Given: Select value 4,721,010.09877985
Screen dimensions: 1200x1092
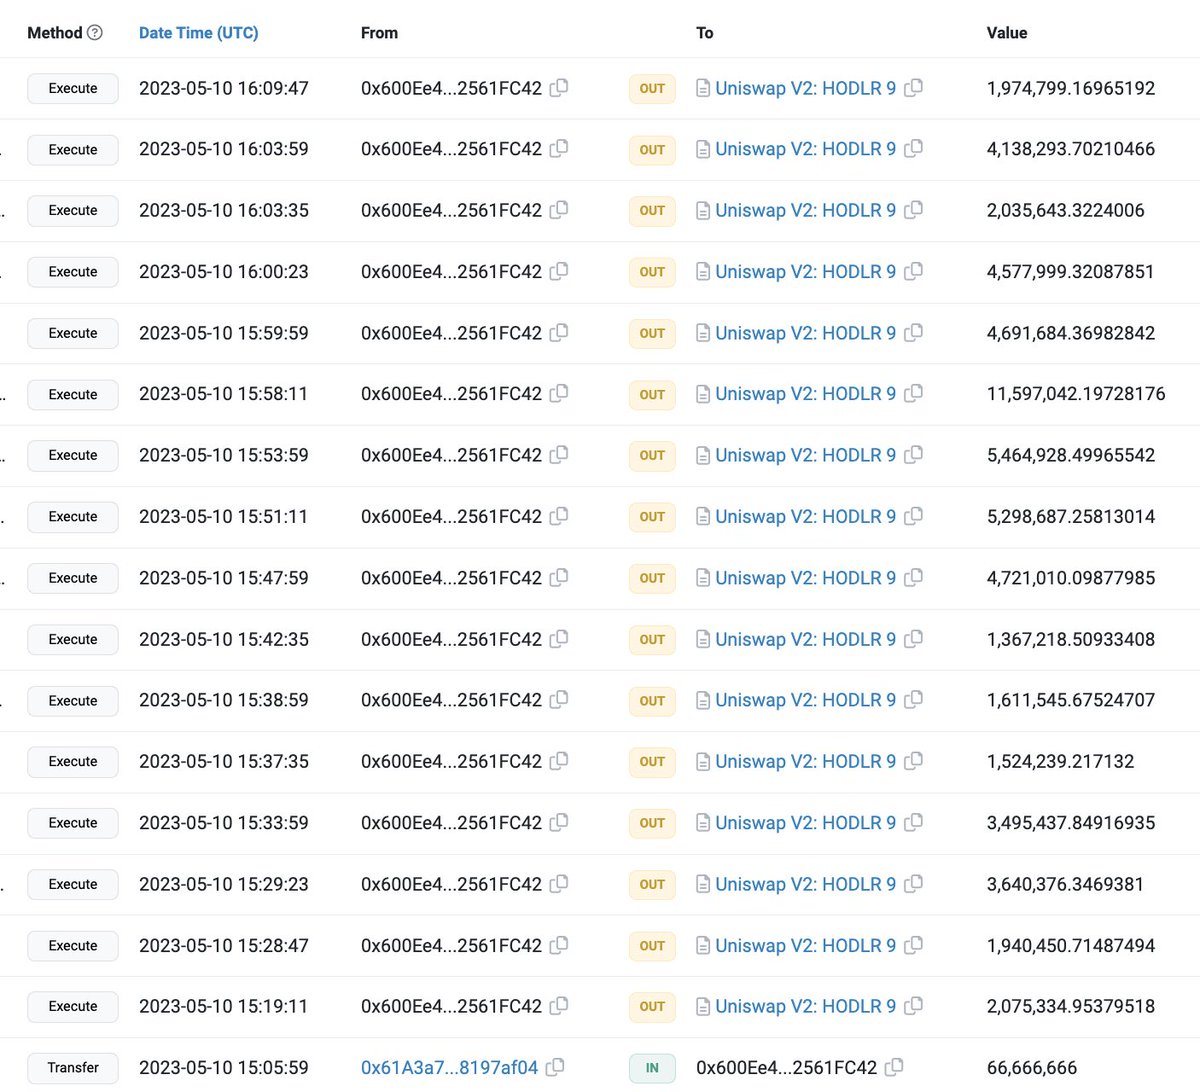Looking at the screenshot, I should click(1071, 578).
